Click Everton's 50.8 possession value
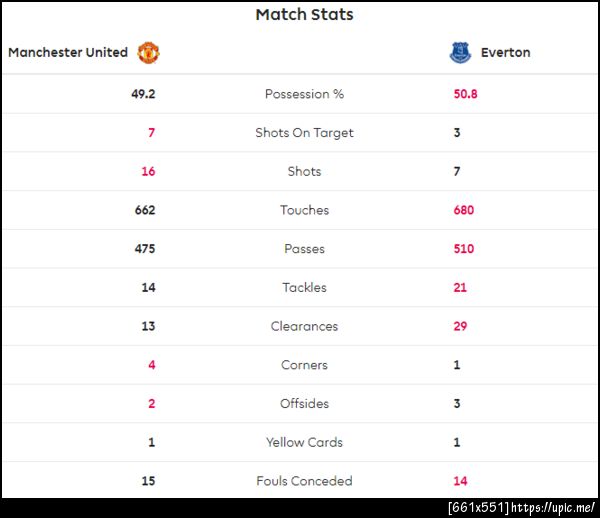Image resolution: width=600 pixels, height=518 pixels. tap(466, 94)
